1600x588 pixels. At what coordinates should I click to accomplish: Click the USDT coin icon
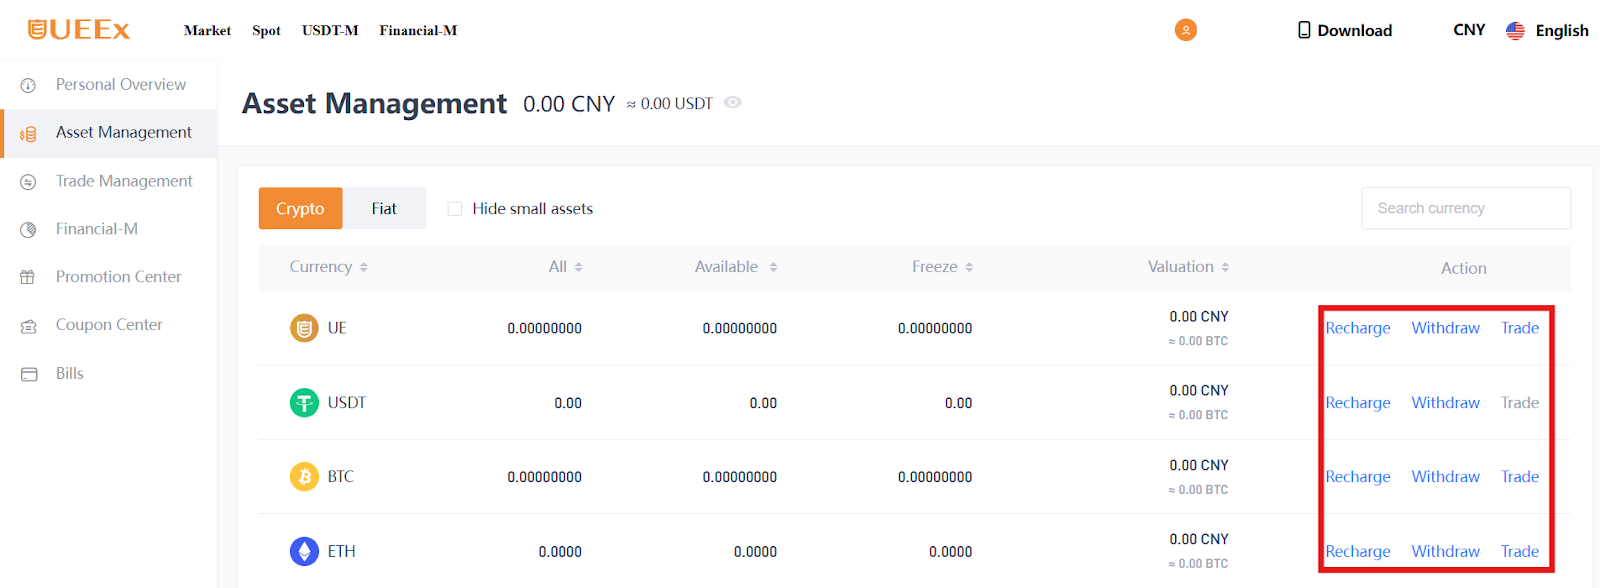click(x=304, y=402)
